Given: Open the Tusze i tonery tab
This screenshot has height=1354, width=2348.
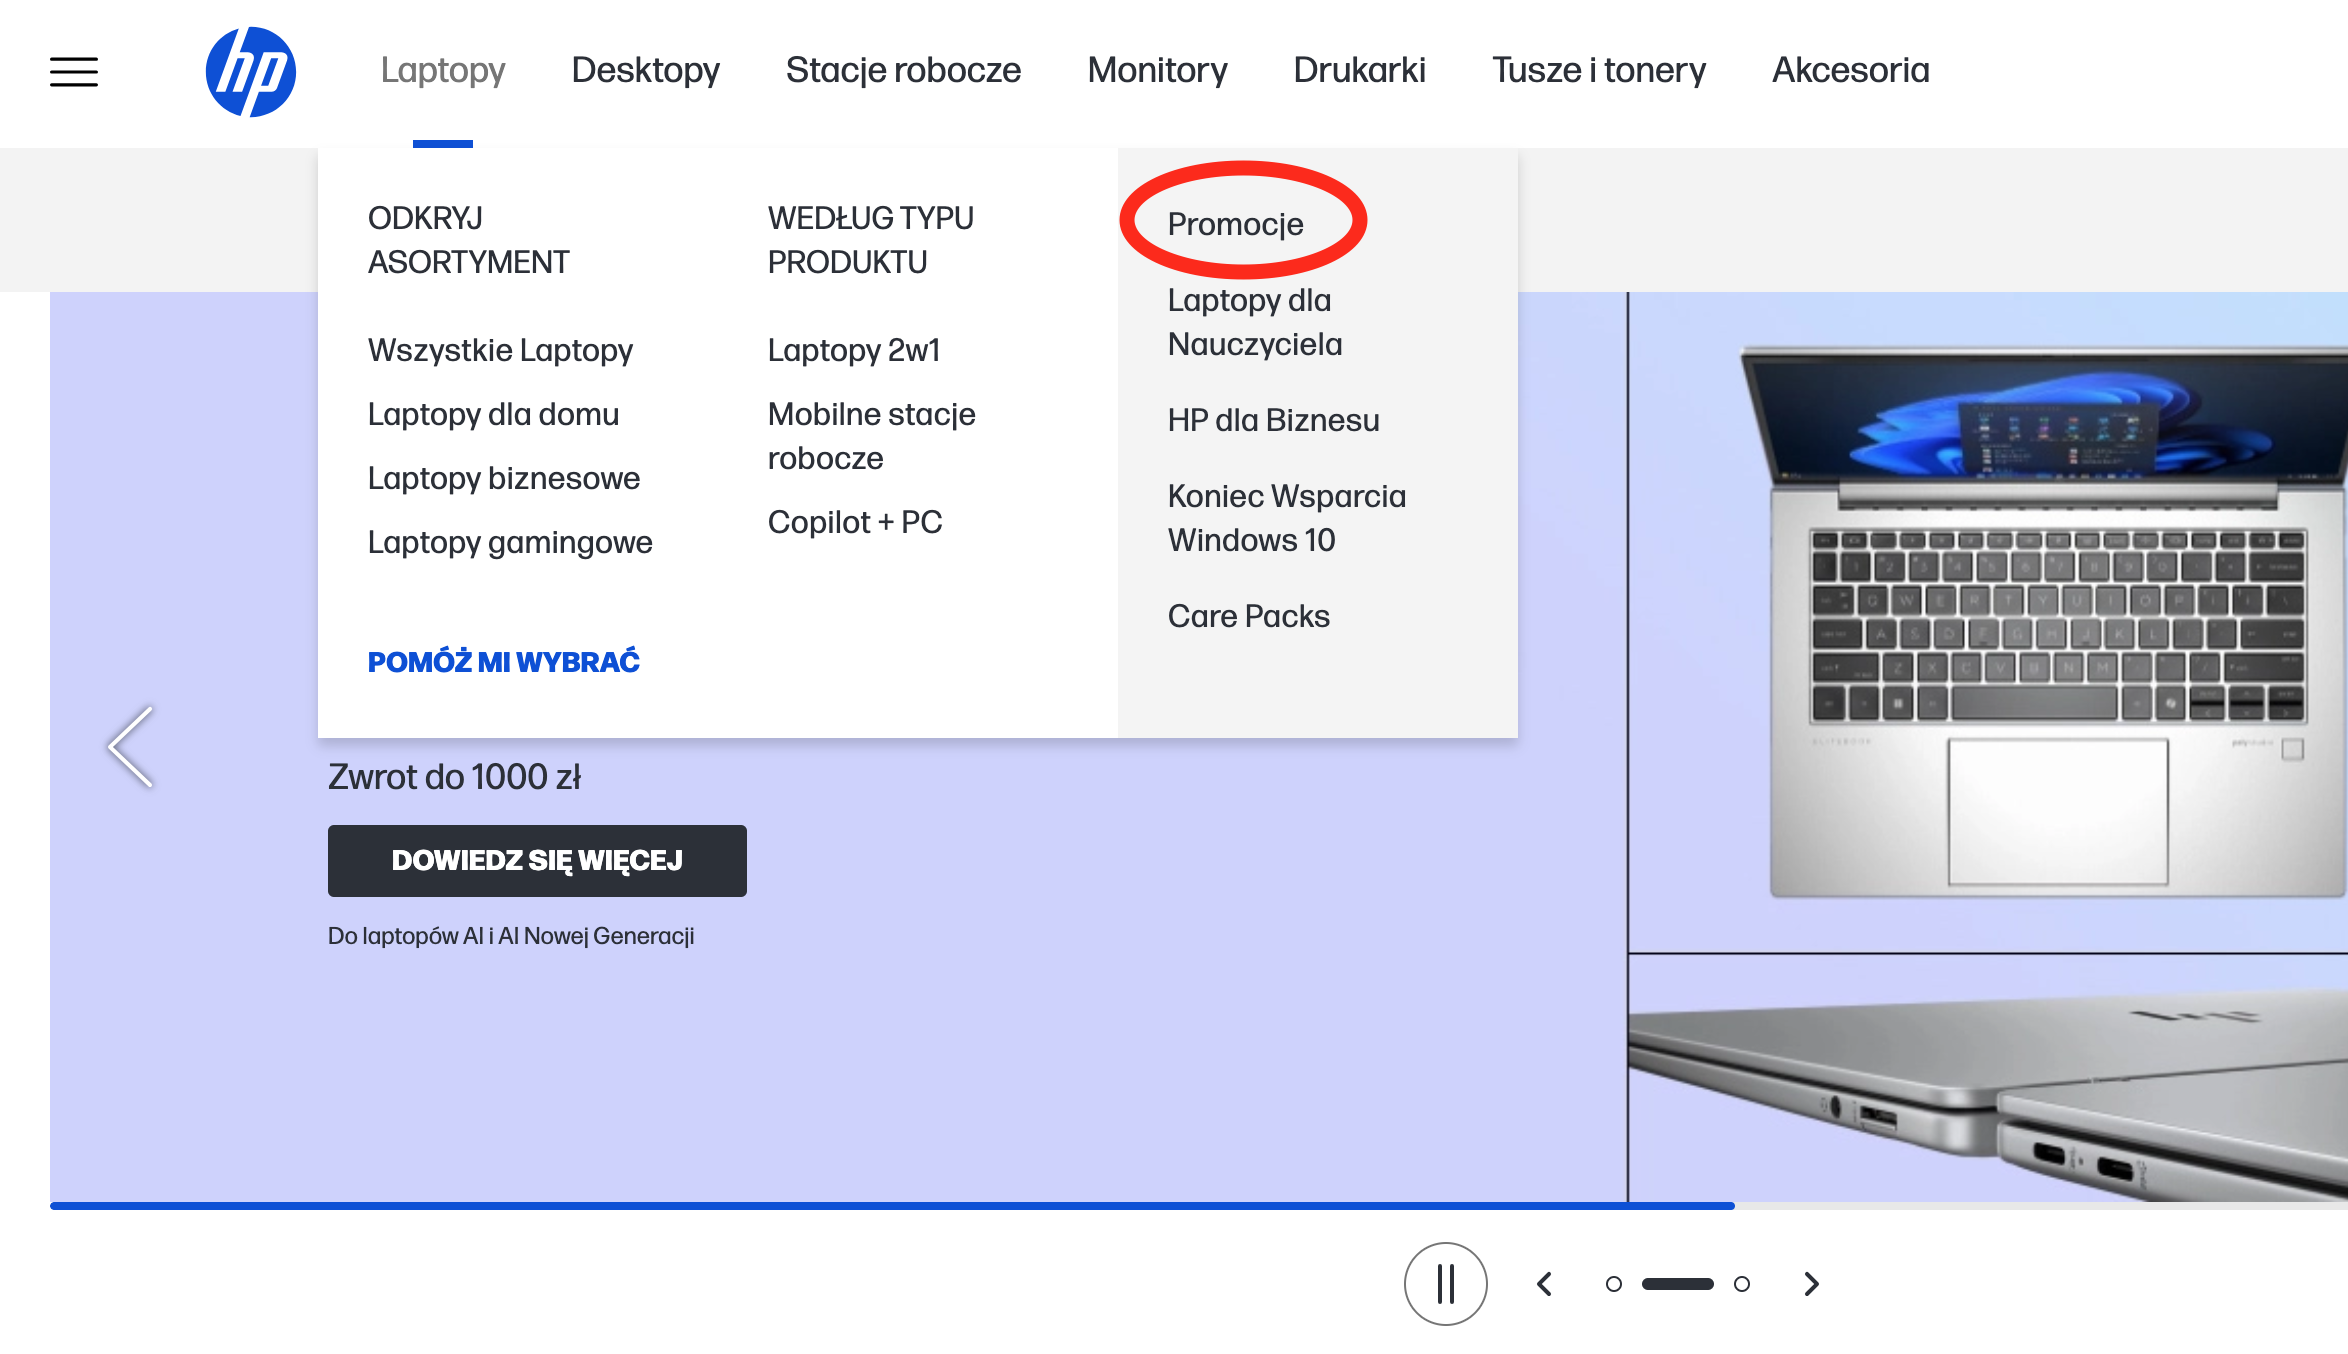Looking at the screenshot, I should click(1598, 70).
